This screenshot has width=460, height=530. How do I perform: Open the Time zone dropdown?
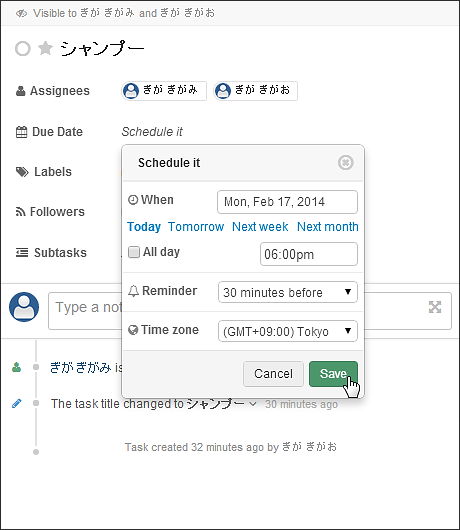(x=288, y=331)
